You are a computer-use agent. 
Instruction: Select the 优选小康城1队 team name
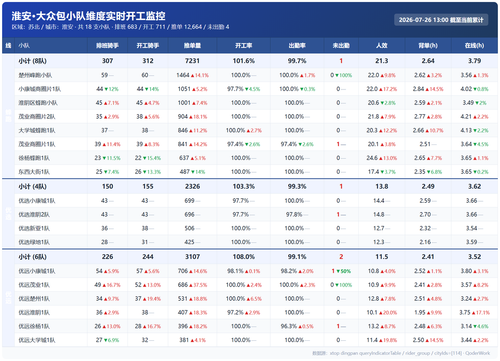(x=37, y=201)
